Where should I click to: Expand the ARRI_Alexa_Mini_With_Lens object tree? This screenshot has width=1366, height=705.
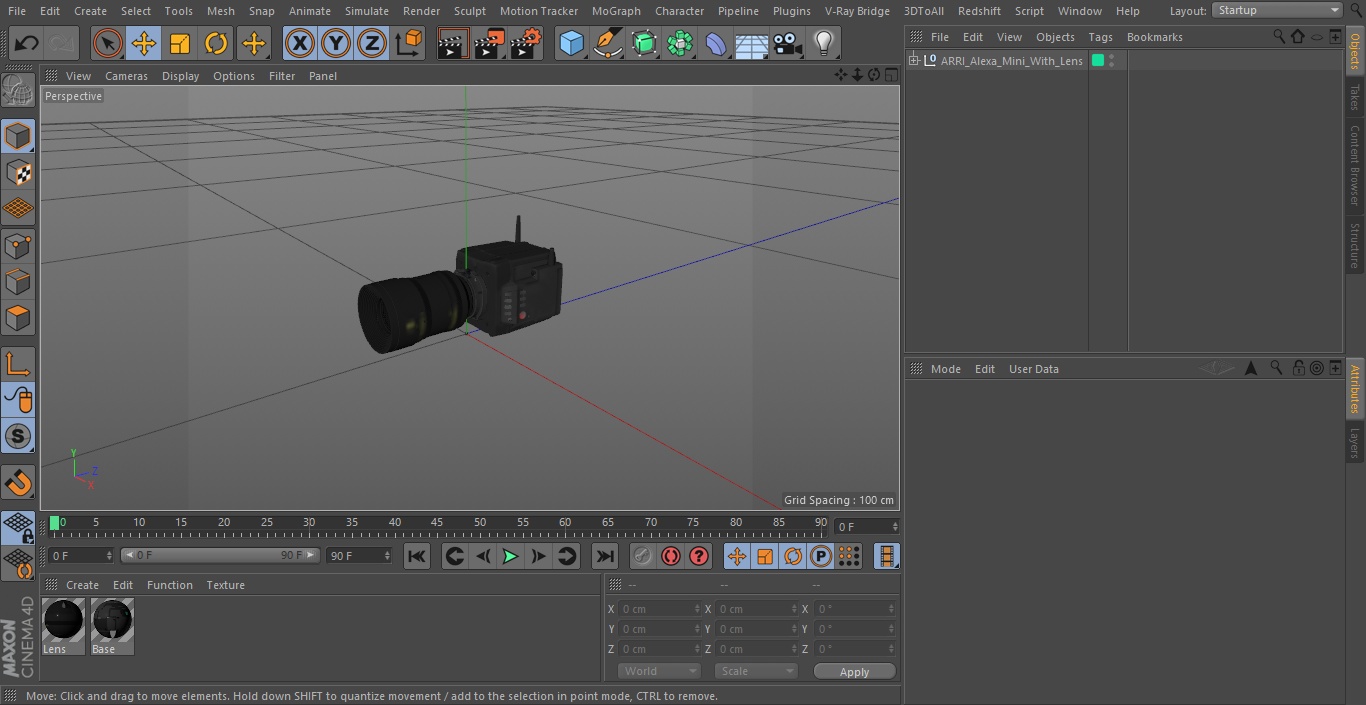[x=914, y=61]
